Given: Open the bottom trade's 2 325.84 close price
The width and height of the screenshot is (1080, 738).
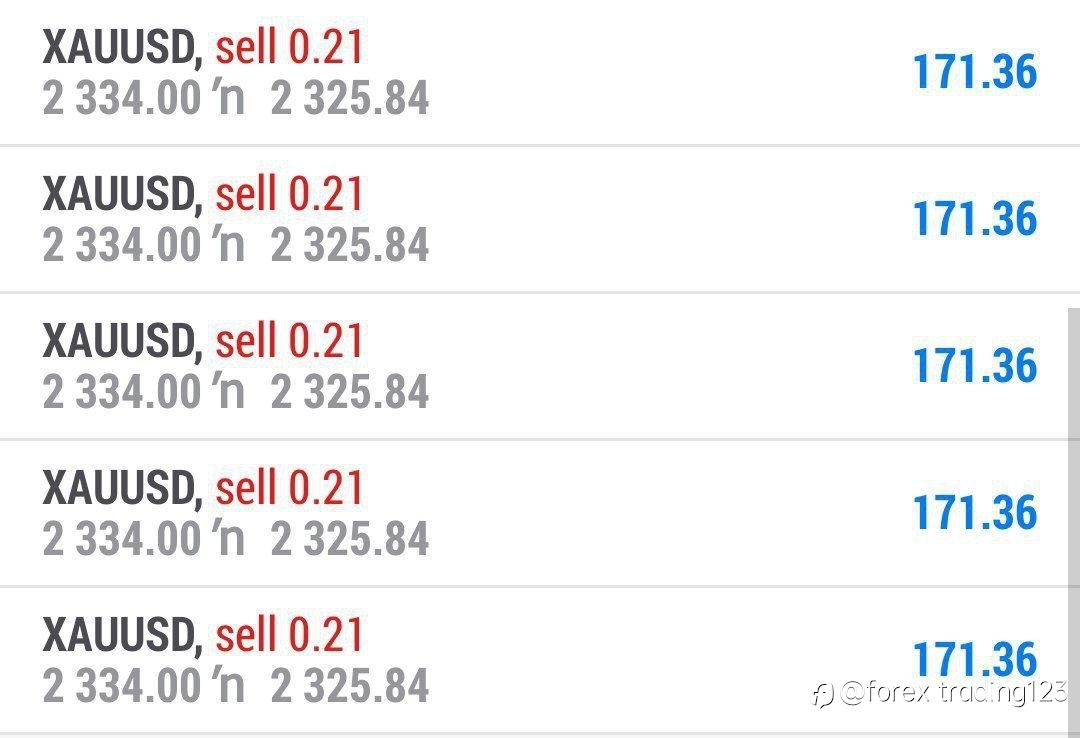Looking at the screenshot, I should coord(350,686).
